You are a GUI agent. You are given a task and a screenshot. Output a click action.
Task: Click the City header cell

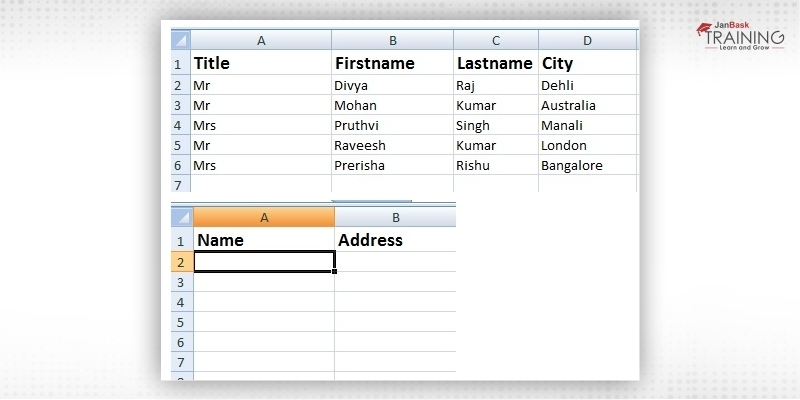coord(588,63)
